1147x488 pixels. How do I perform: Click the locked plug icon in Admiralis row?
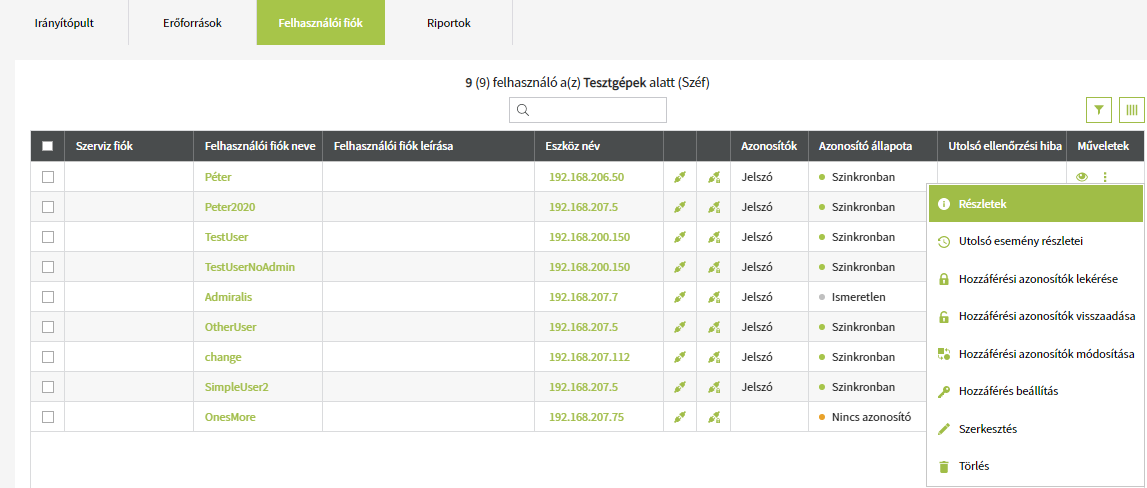(714, 297)
